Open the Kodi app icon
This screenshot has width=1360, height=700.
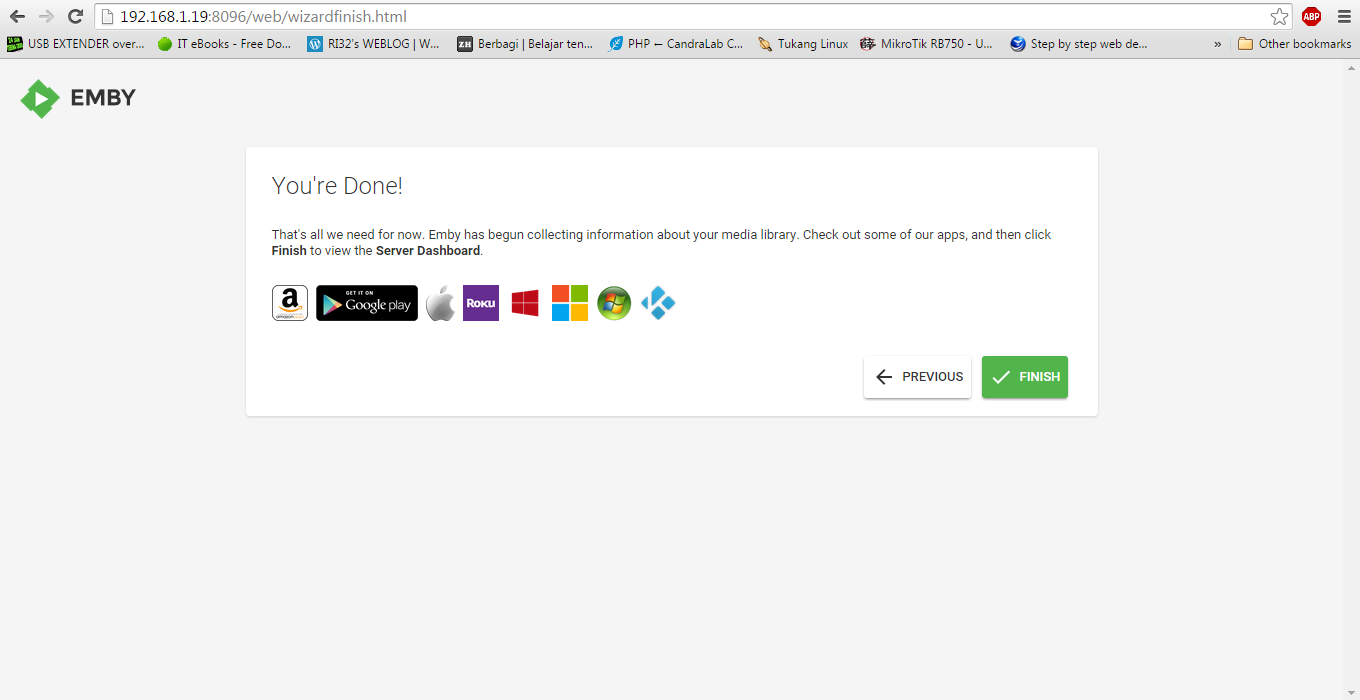pyautogui.click(x=658, y=303)
